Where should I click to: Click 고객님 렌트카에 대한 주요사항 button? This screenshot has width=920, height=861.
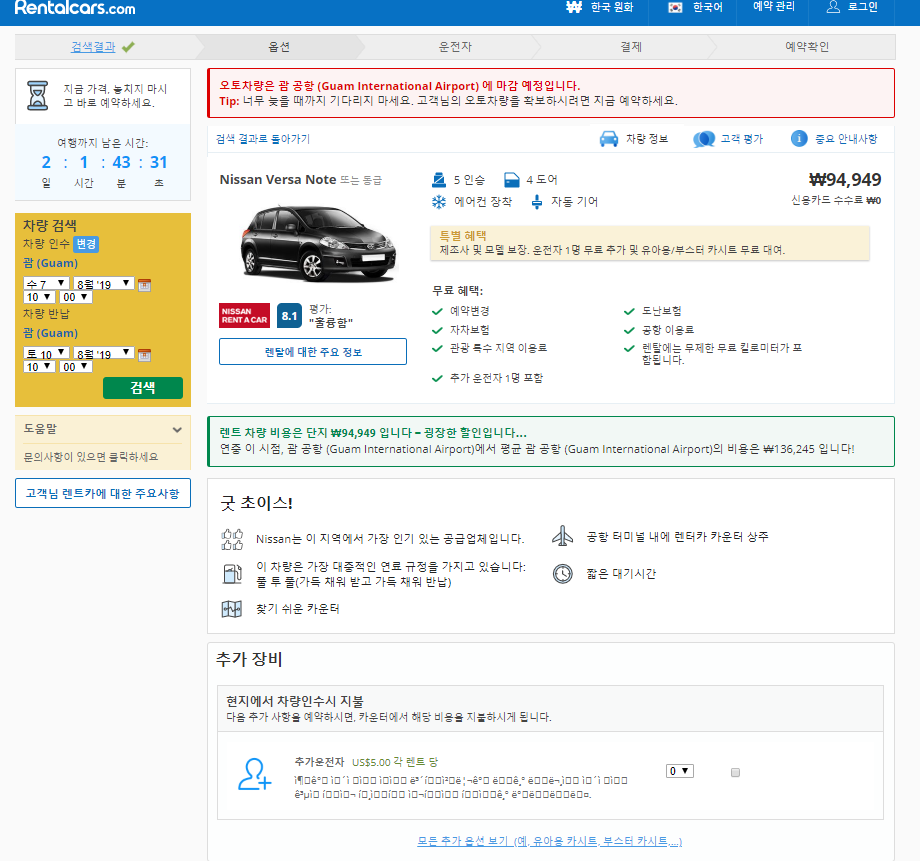click(x=103, y=494)
